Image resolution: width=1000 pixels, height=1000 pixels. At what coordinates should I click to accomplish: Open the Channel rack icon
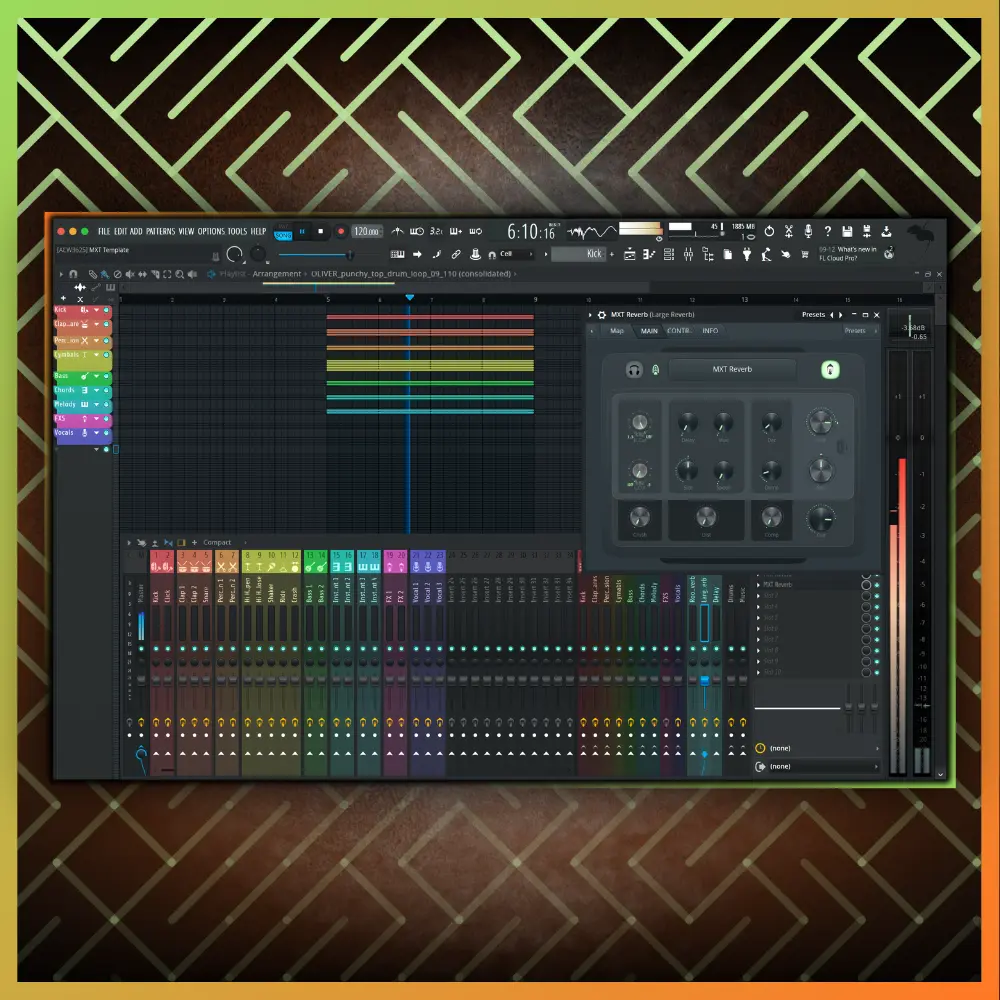point(668,254)
